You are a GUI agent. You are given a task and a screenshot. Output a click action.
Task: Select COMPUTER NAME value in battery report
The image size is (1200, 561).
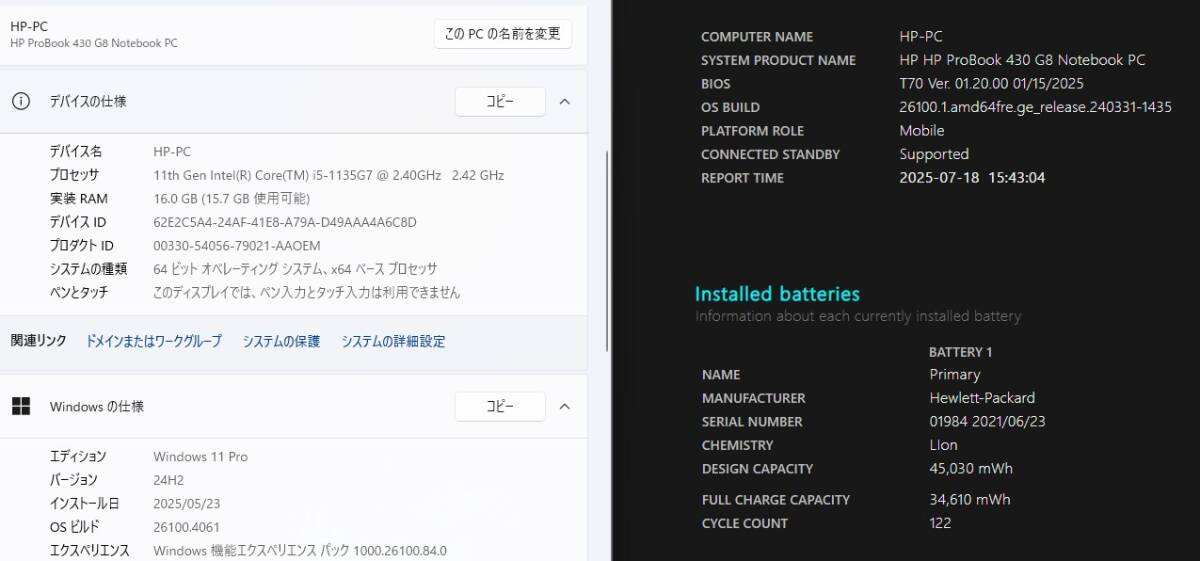(x=921, y=36)
